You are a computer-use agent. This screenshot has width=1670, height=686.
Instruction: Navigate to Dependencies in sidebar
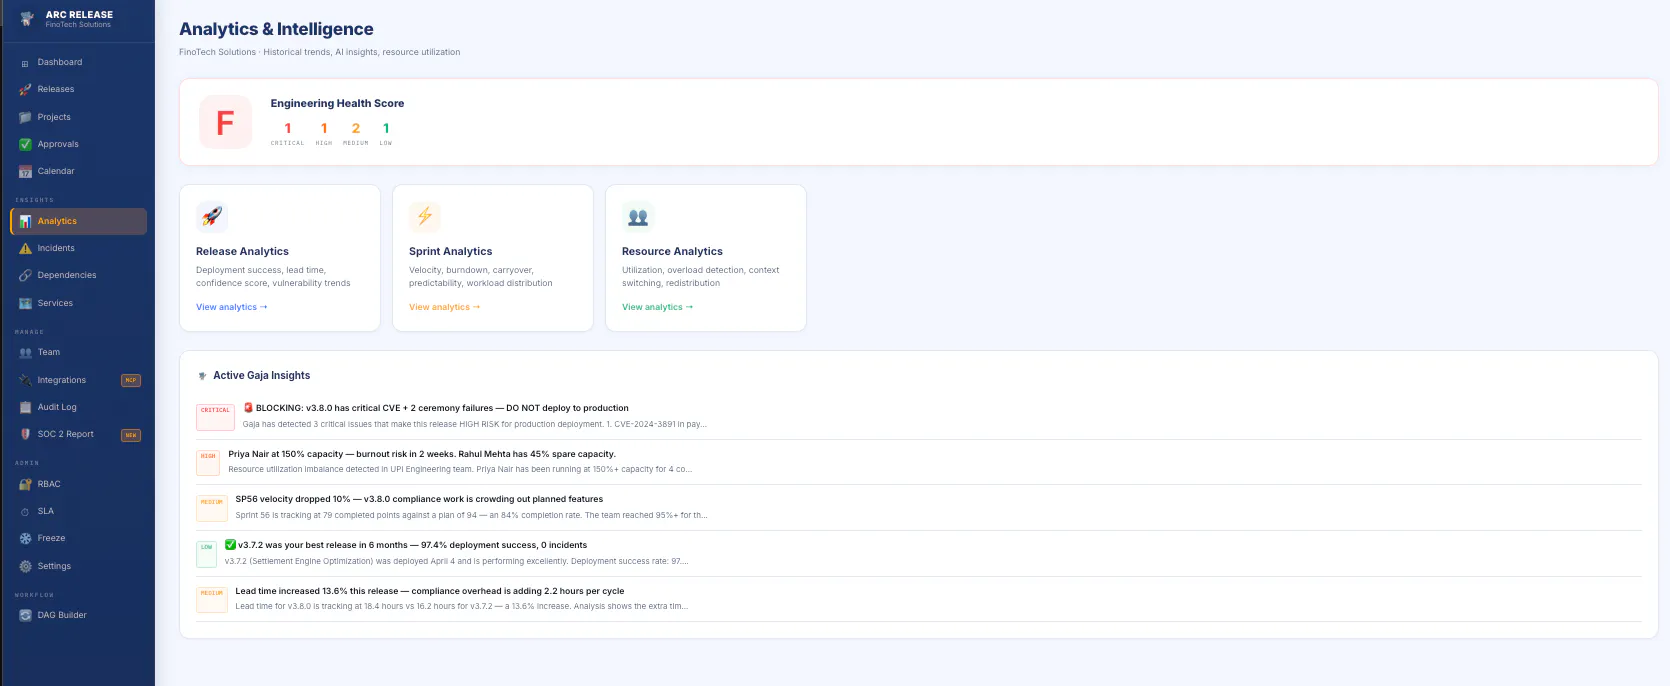(78, 275)
